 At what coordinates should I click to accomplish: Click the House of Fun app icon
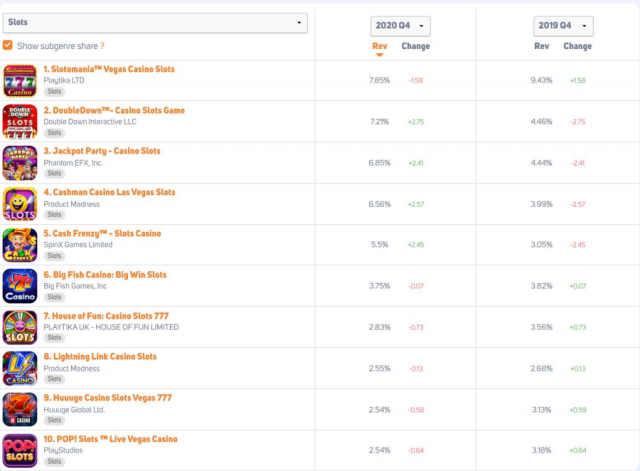tap(20, 327)
